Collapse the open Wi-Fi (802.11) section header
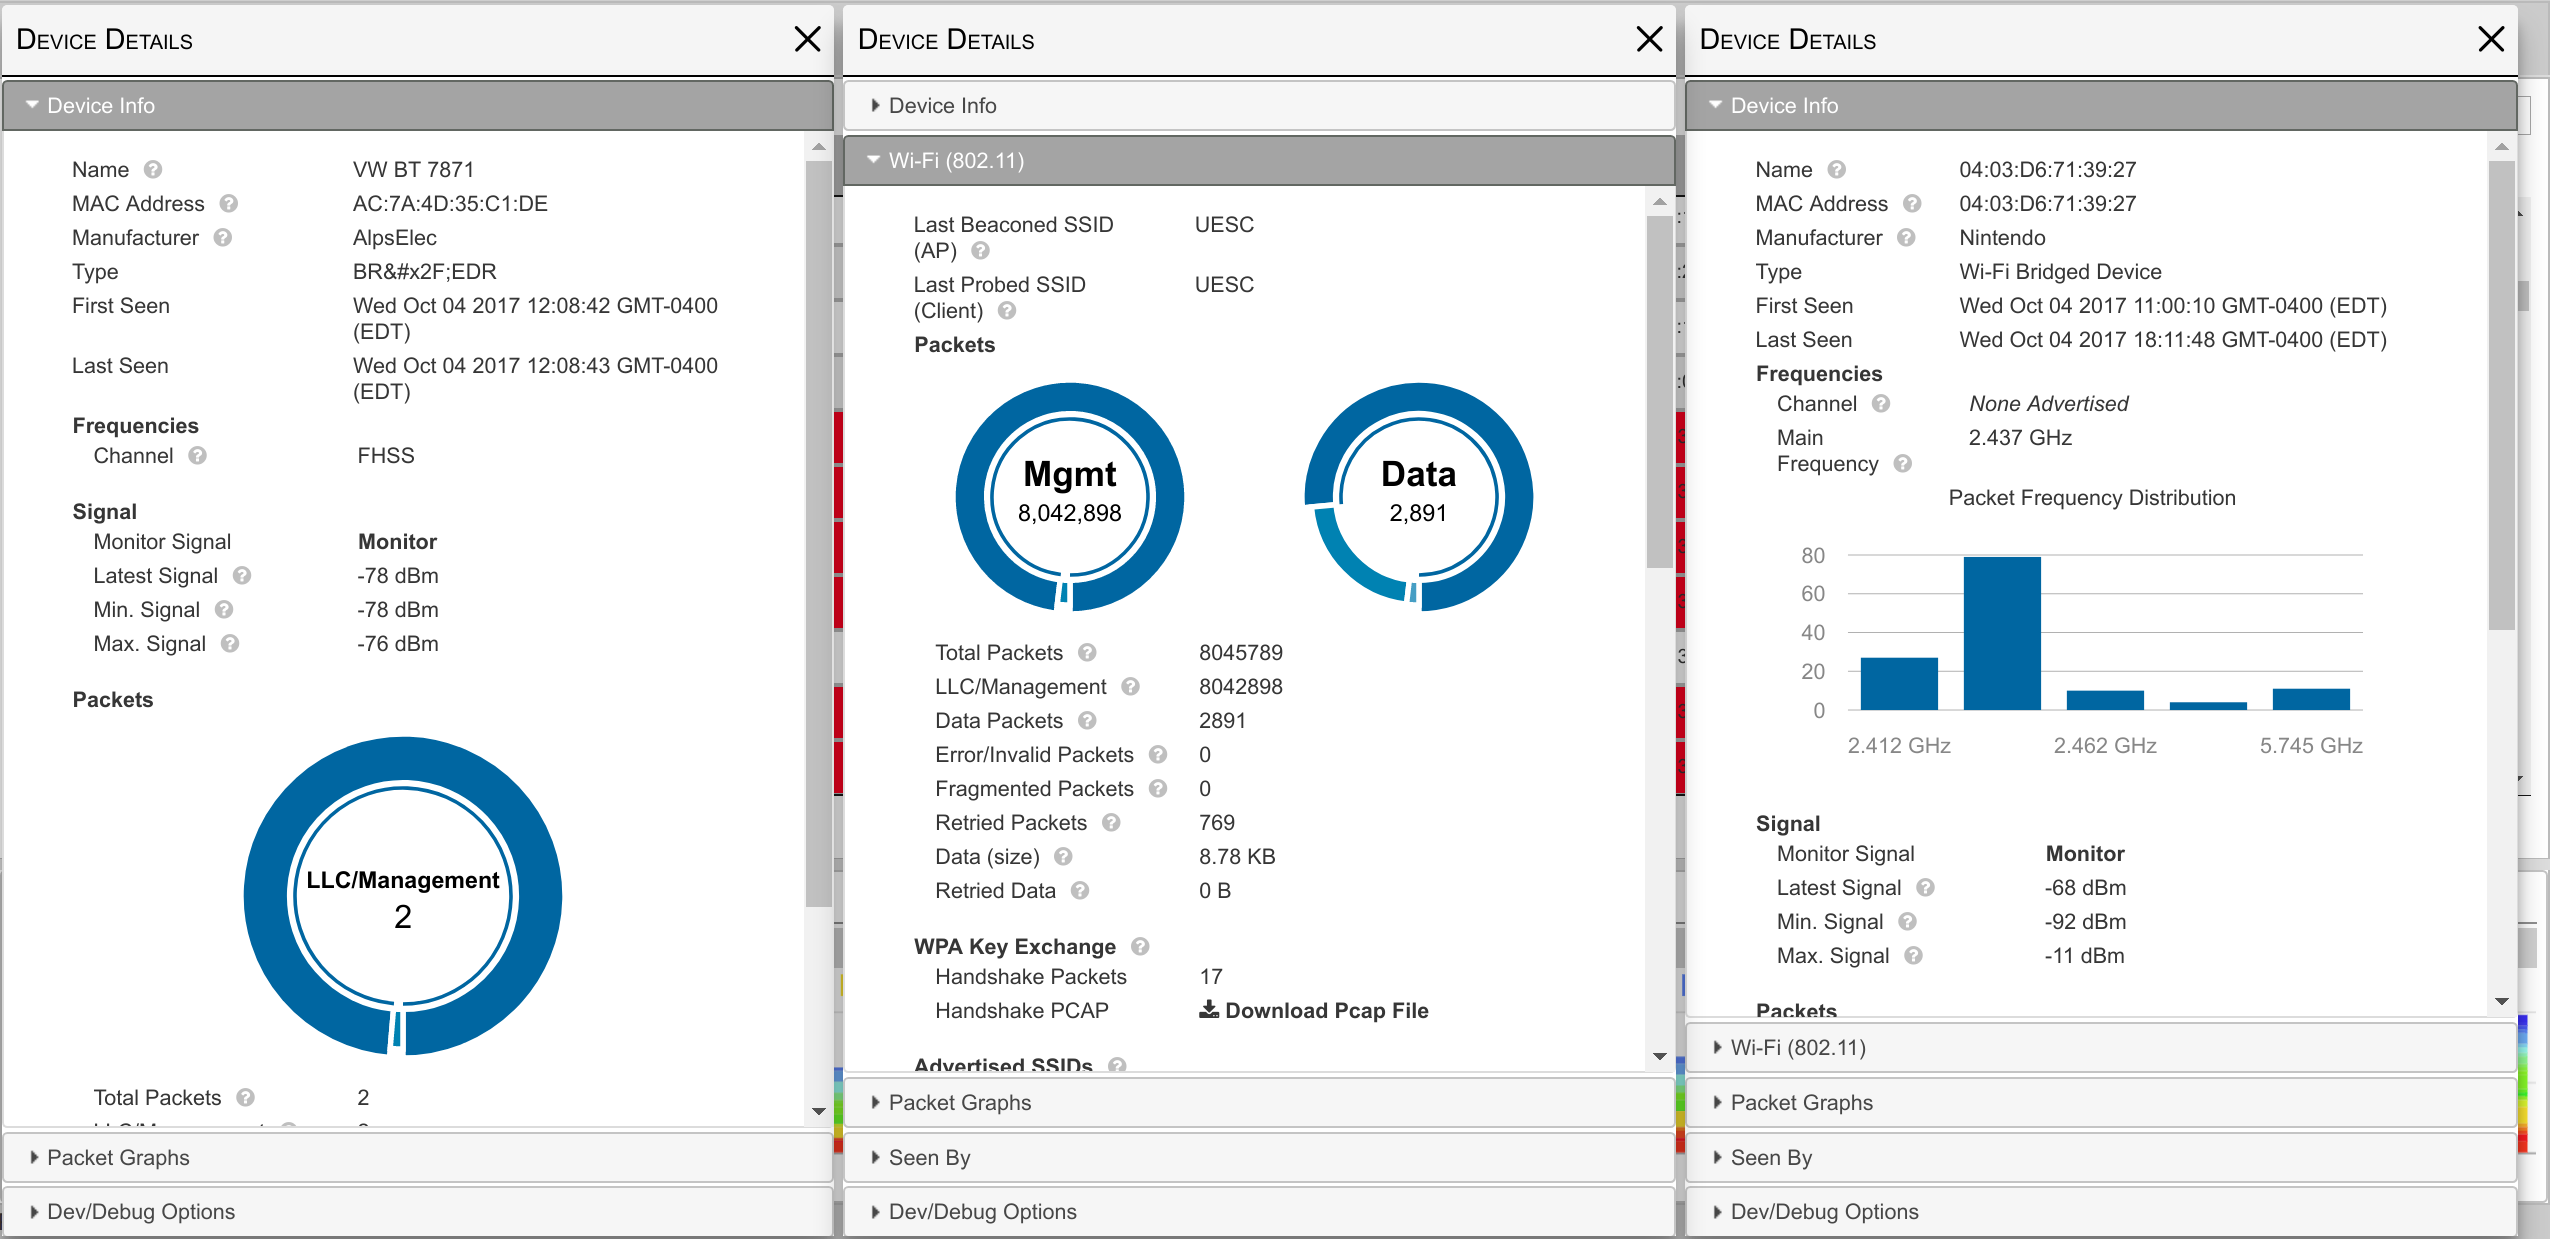 click(955, 161)
